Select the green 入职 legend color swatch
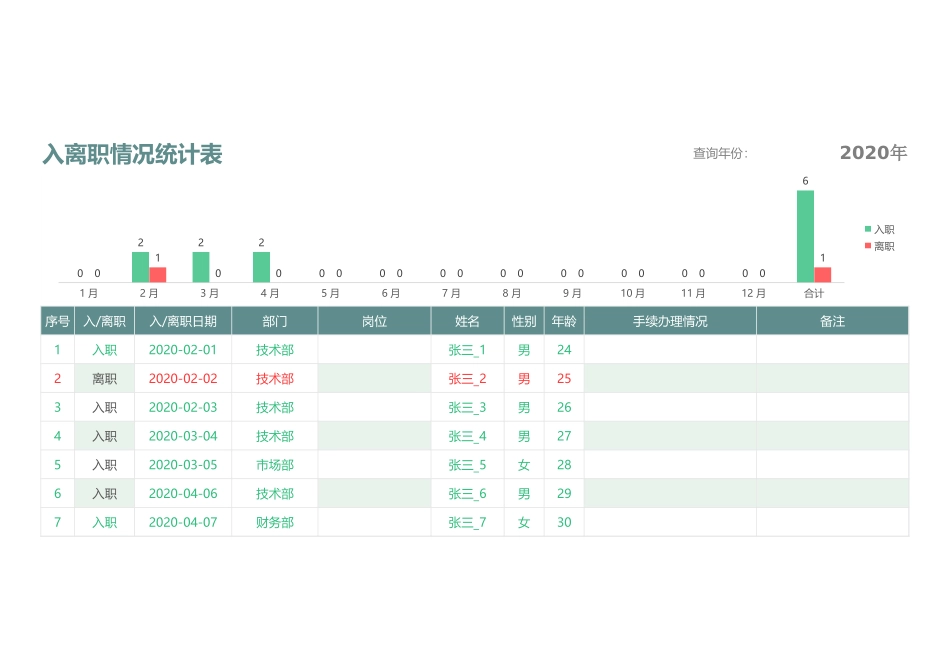The height and width of the screenshot is (672, 950). (x=868, y=229)
